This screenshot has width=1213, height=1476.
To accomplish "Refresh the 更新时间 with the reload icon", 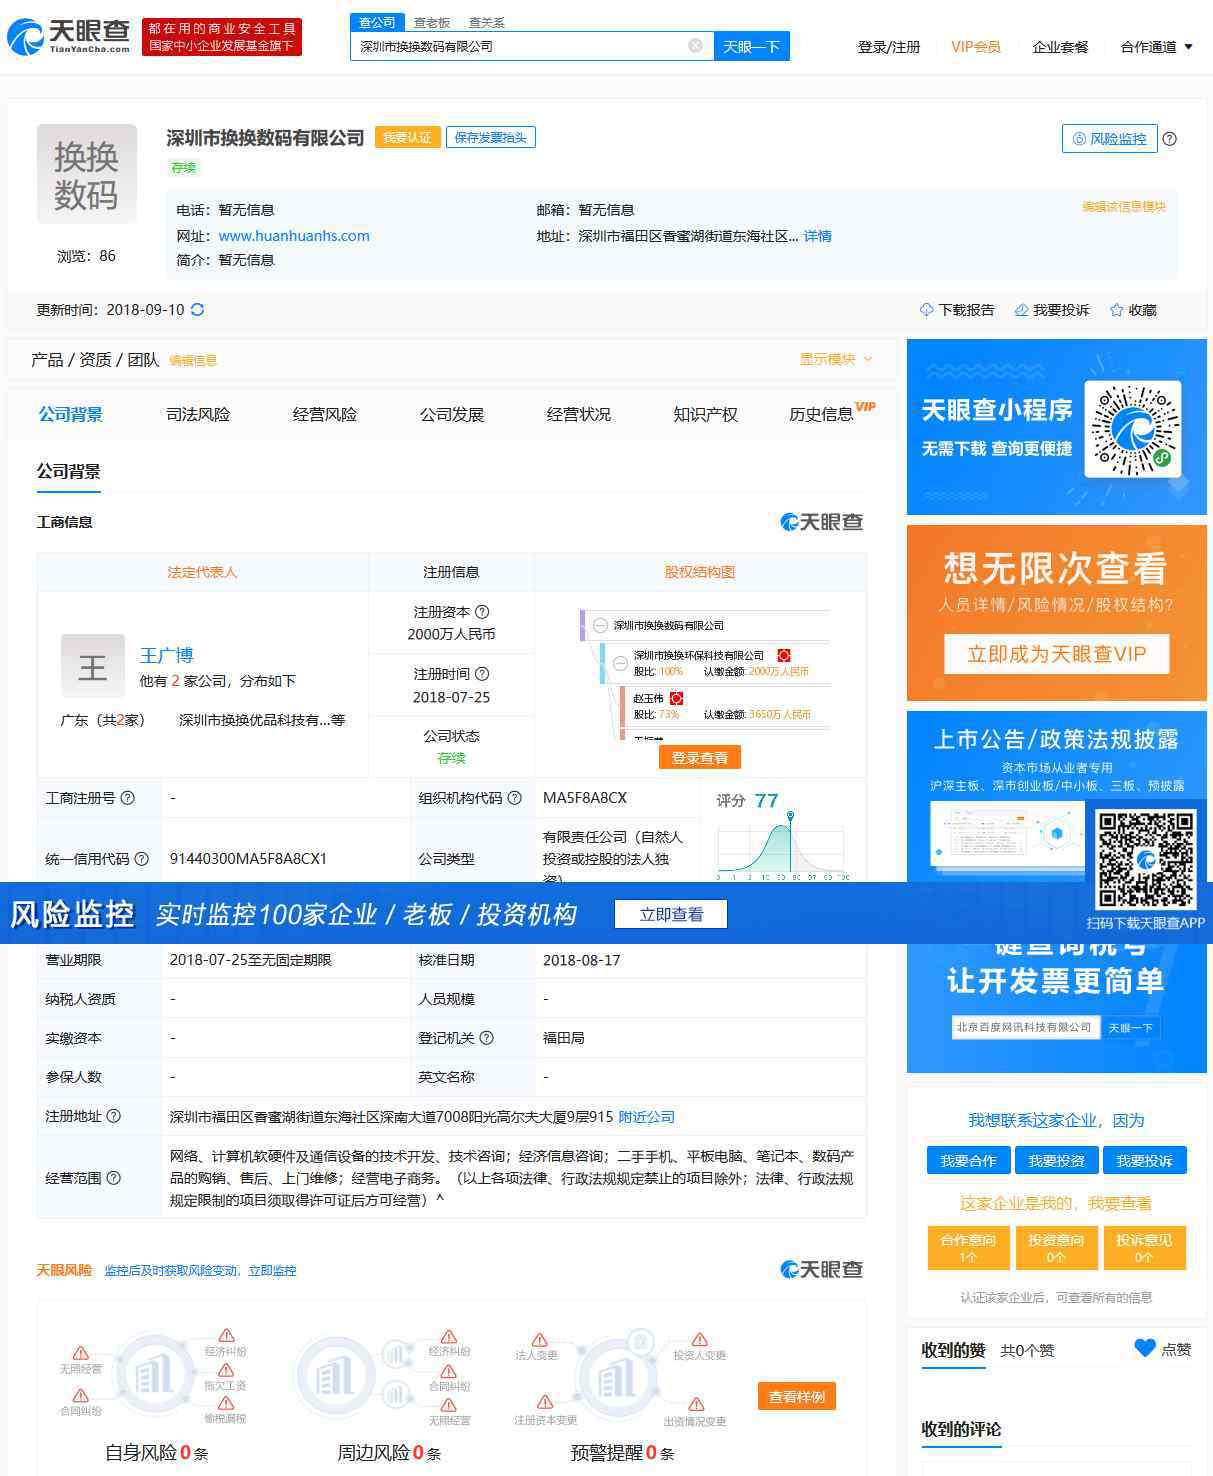I will (x=198, y=310).
